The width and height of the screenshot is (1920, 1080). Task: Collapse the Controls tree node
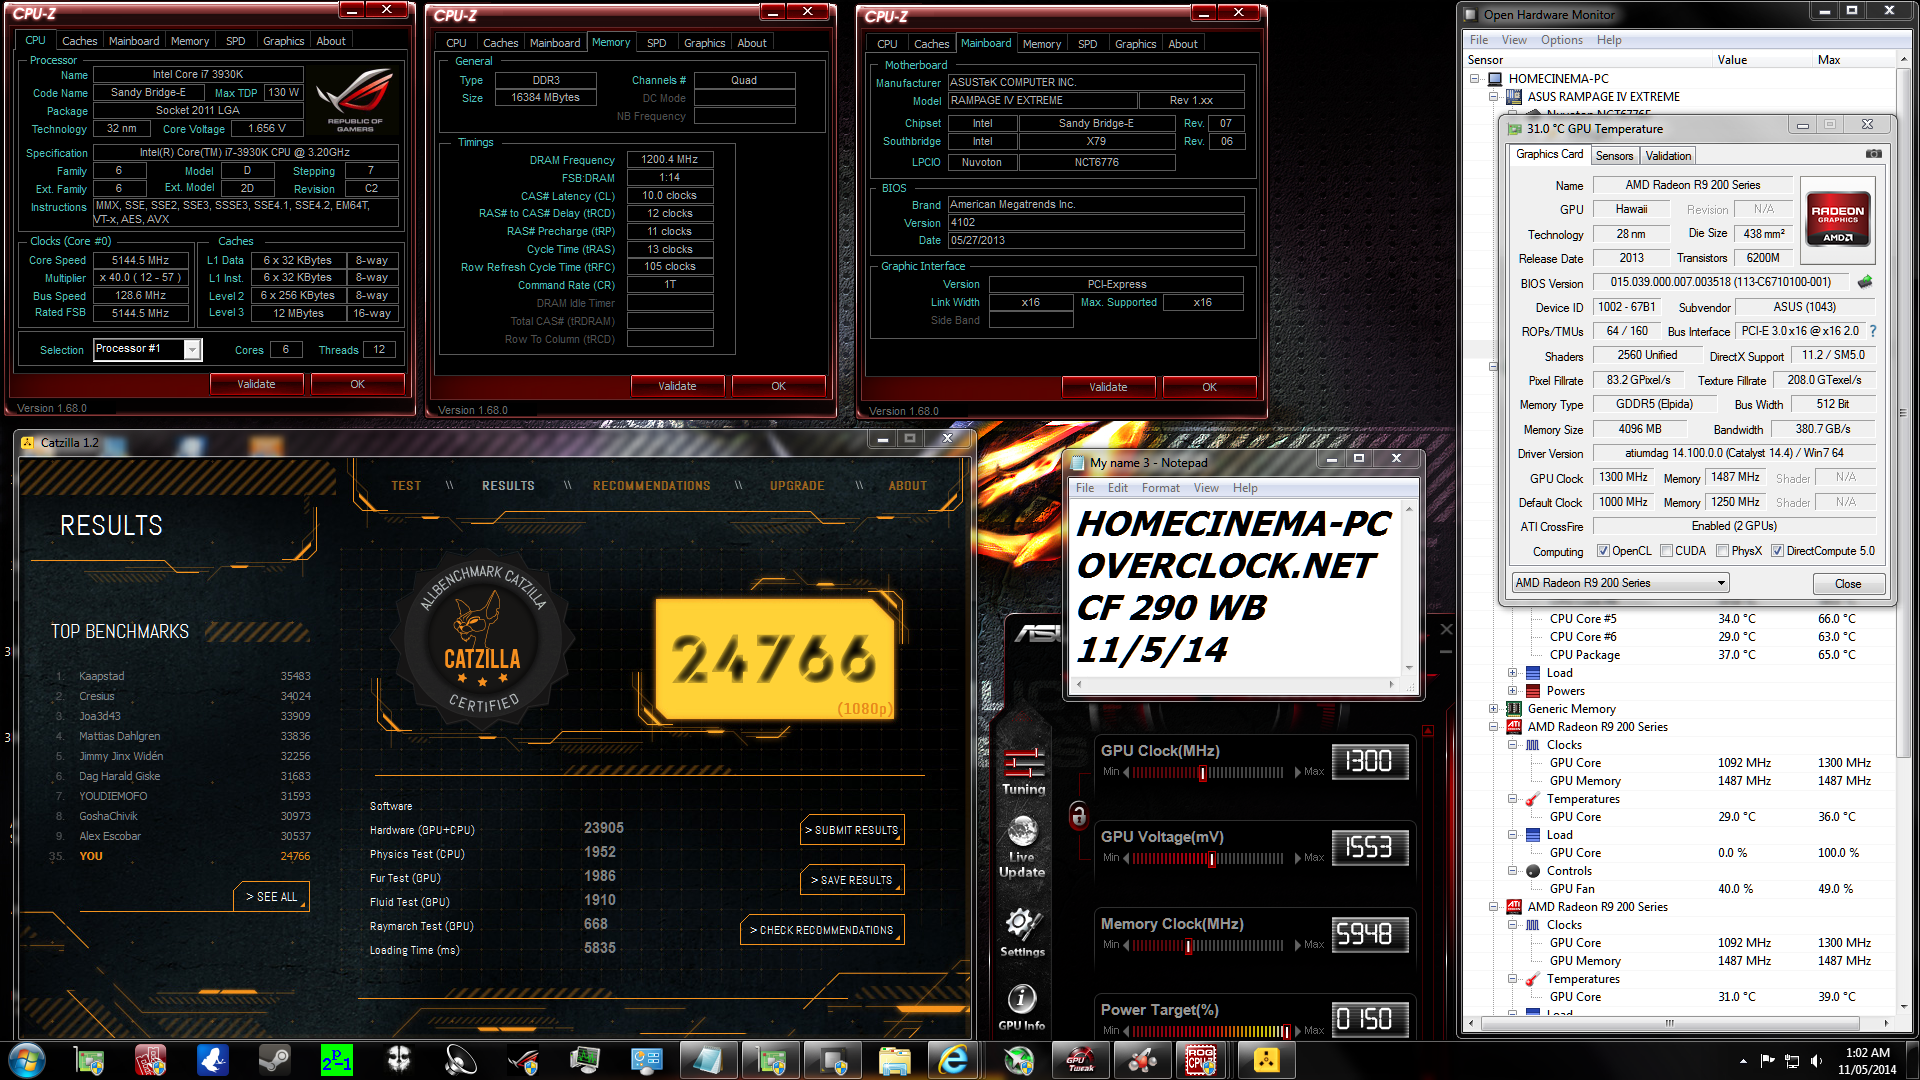pos(1512,871)
